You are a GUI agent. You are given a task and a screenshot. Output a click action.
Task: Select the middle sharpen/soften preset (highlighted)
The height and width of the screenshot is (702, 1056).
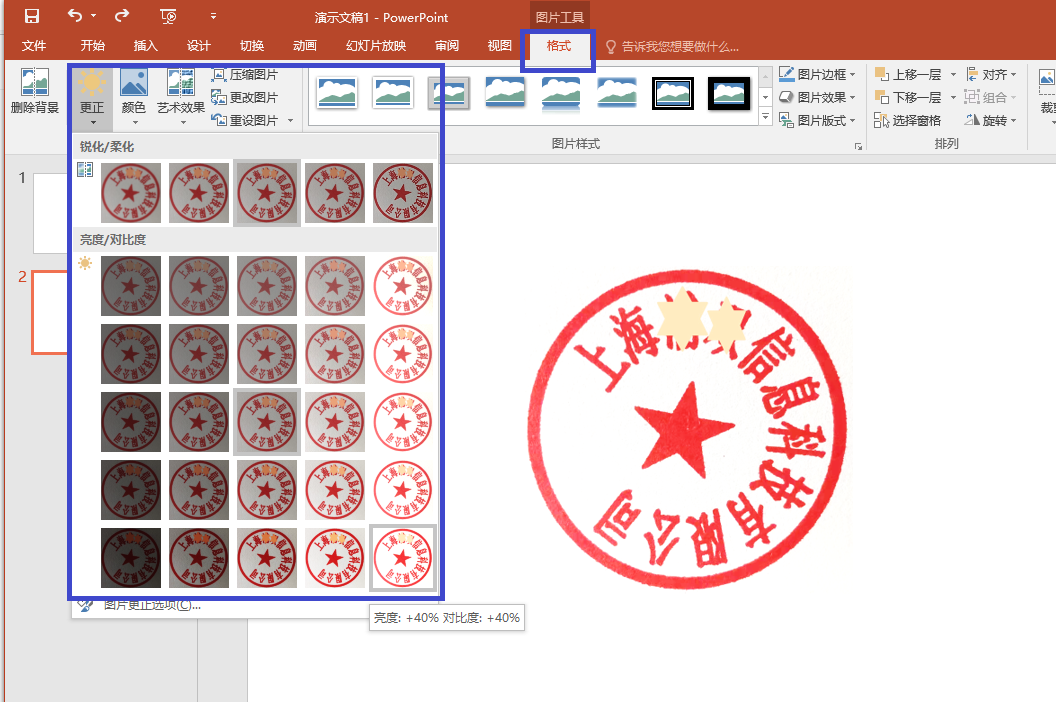coord(267,193)
